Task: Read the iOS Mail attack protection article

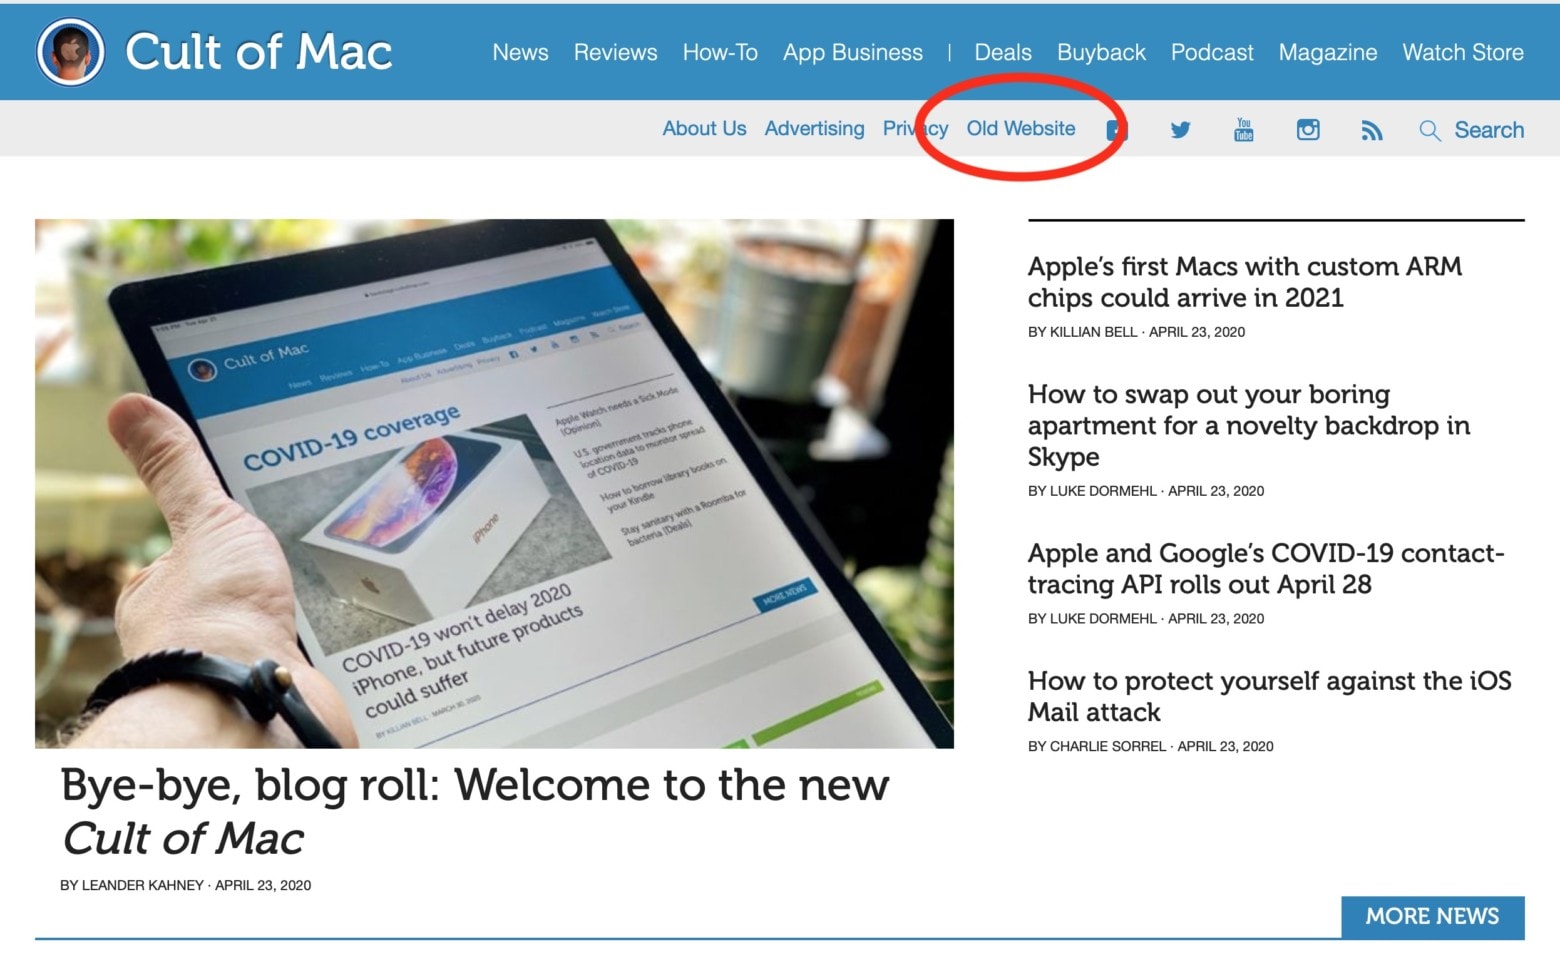Action: pyautogui.click(x=1266, y=696)
